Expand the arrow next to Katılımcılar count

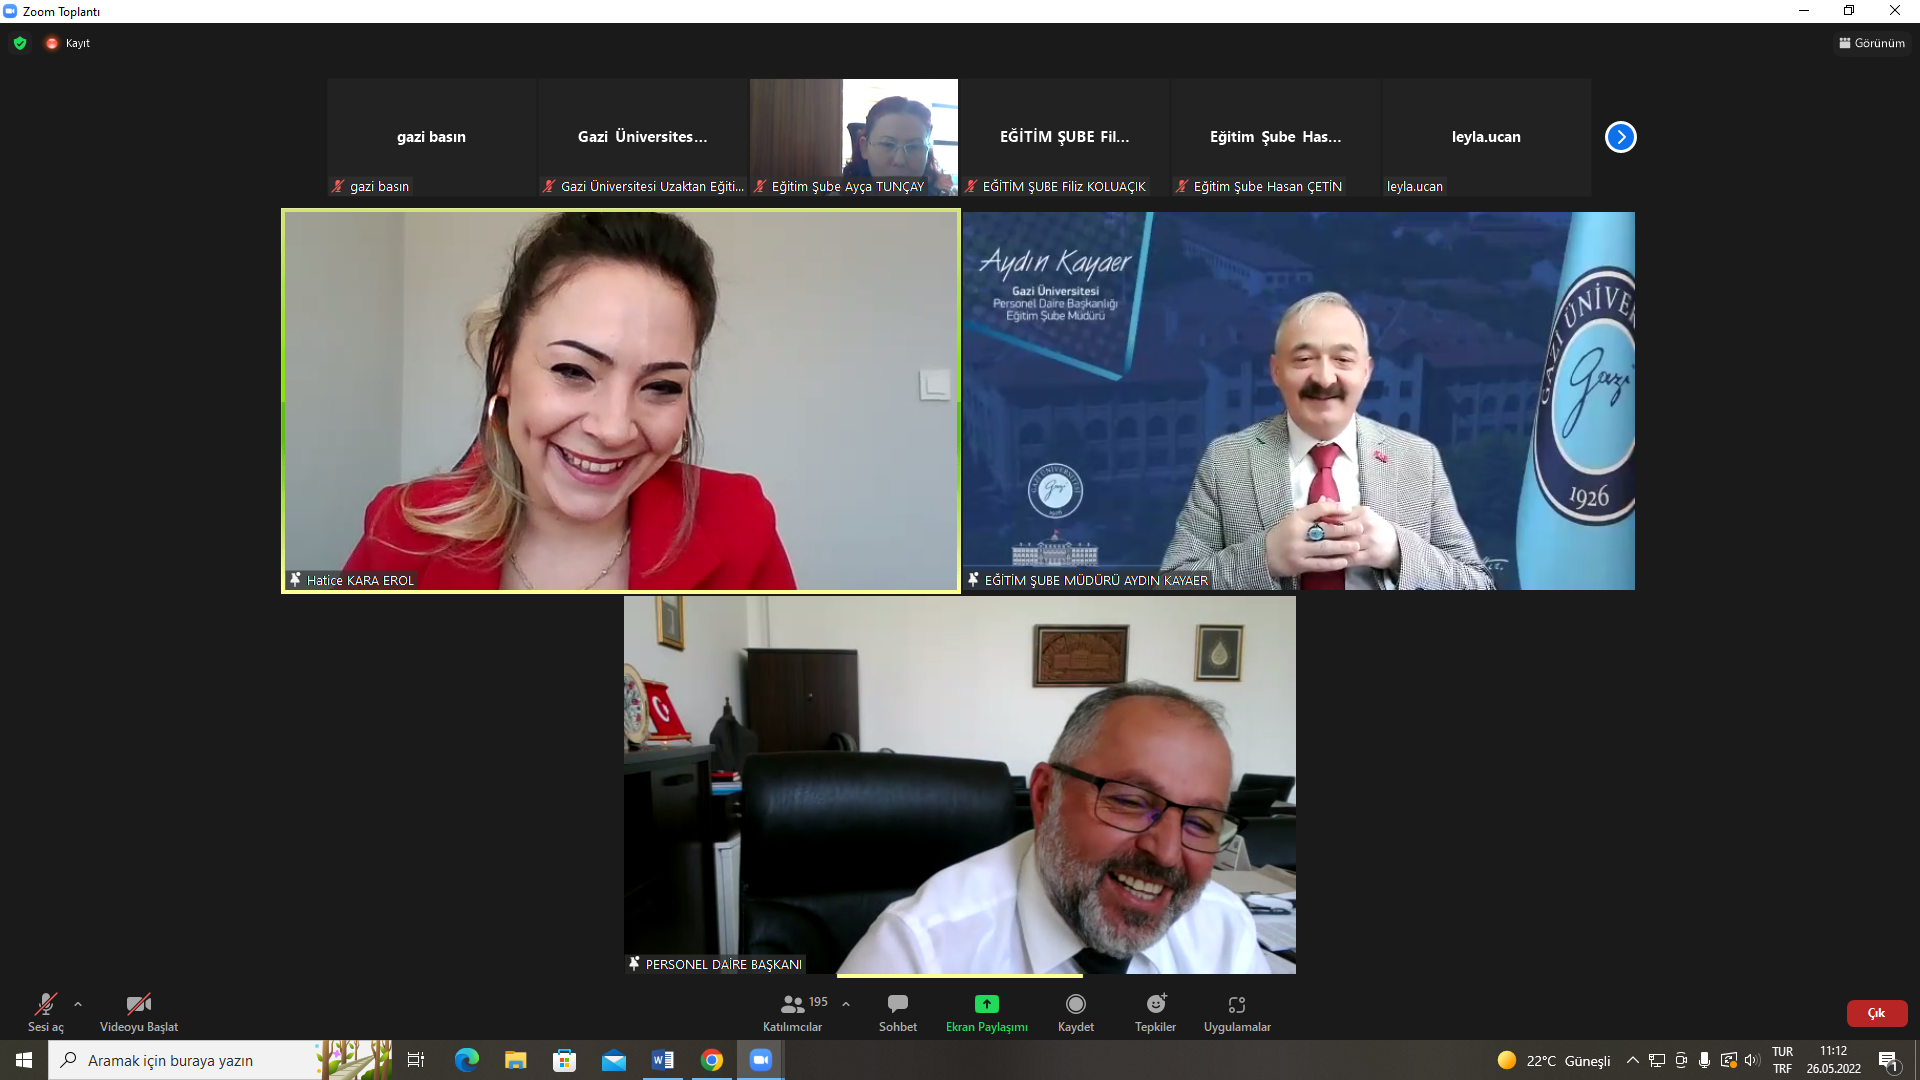[846, 1004]
